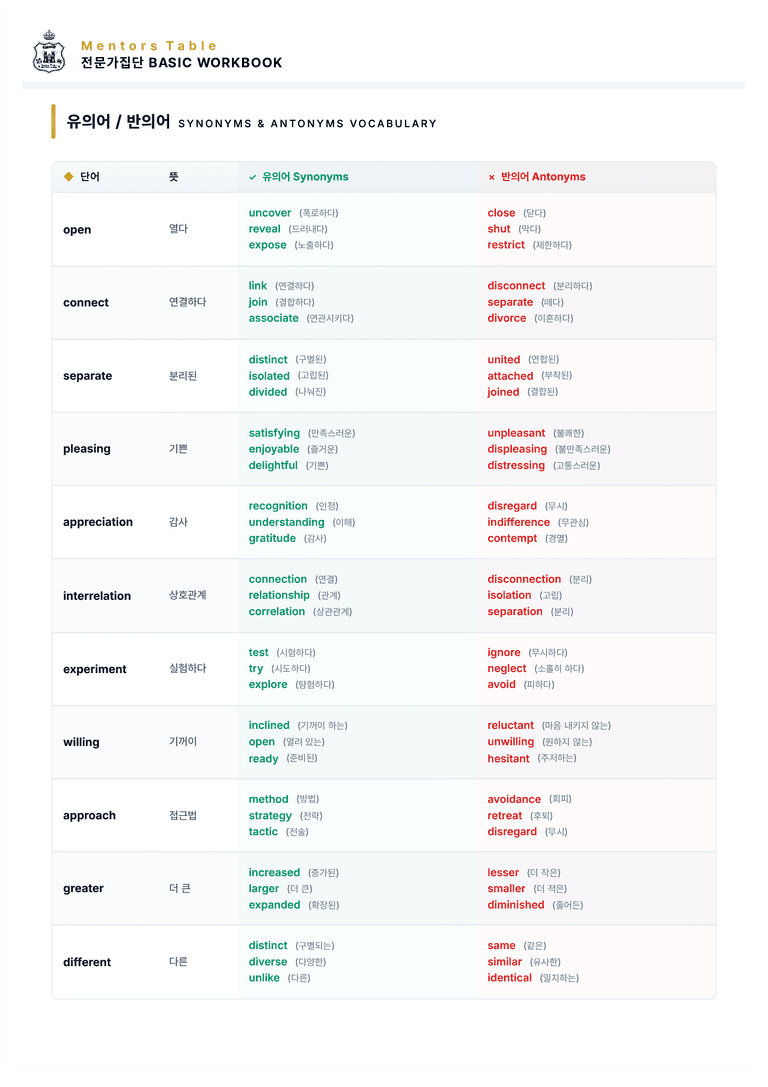Click the antonym 'diminished'
768x1087 pixels.
[x=516, y=905]
